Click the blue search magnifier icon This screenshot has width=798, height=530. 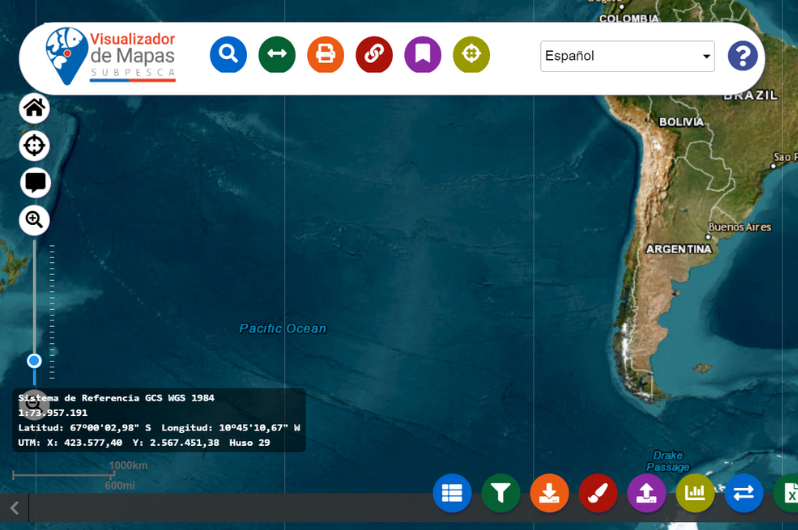(x=228, y=54)
